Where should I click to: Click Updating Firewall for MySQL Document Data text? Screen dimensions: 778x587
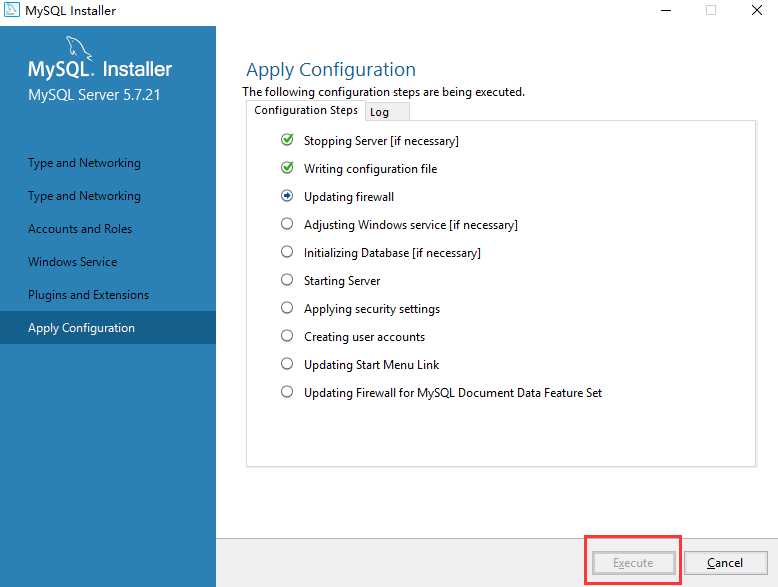(453, 393)
